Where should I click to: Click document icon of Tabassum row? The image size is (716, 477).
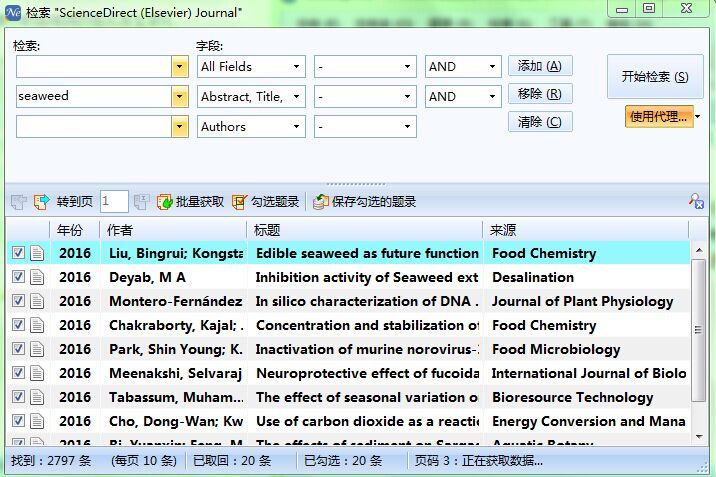coord(37,397)
